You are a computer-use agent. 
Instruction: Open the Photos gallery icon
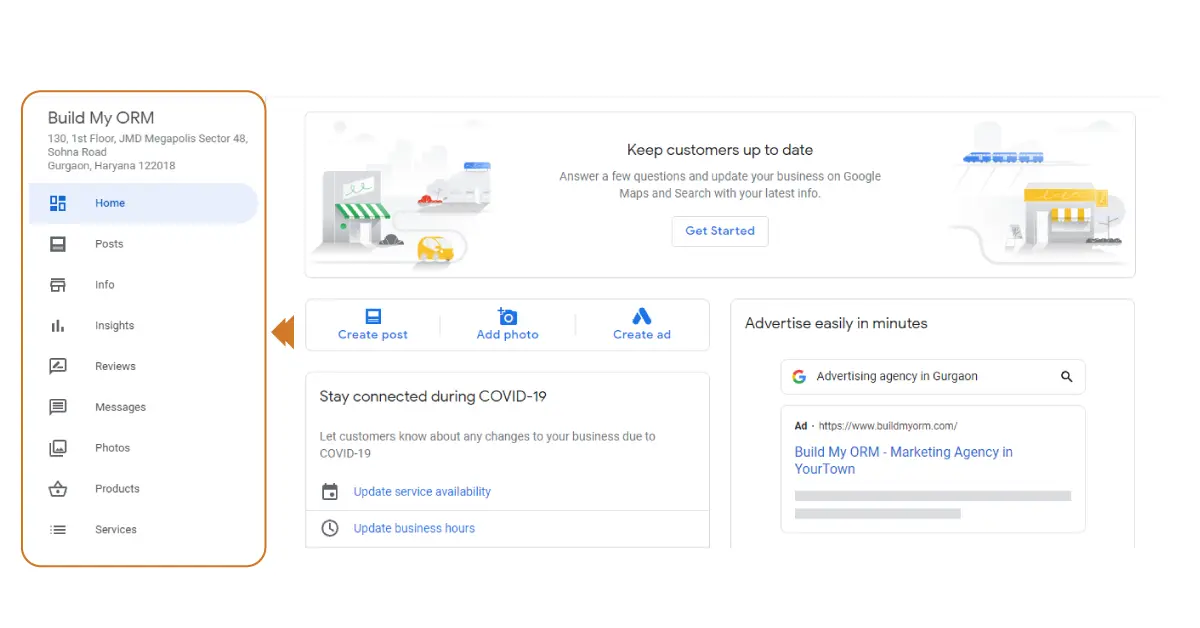[x=58, y=448]
